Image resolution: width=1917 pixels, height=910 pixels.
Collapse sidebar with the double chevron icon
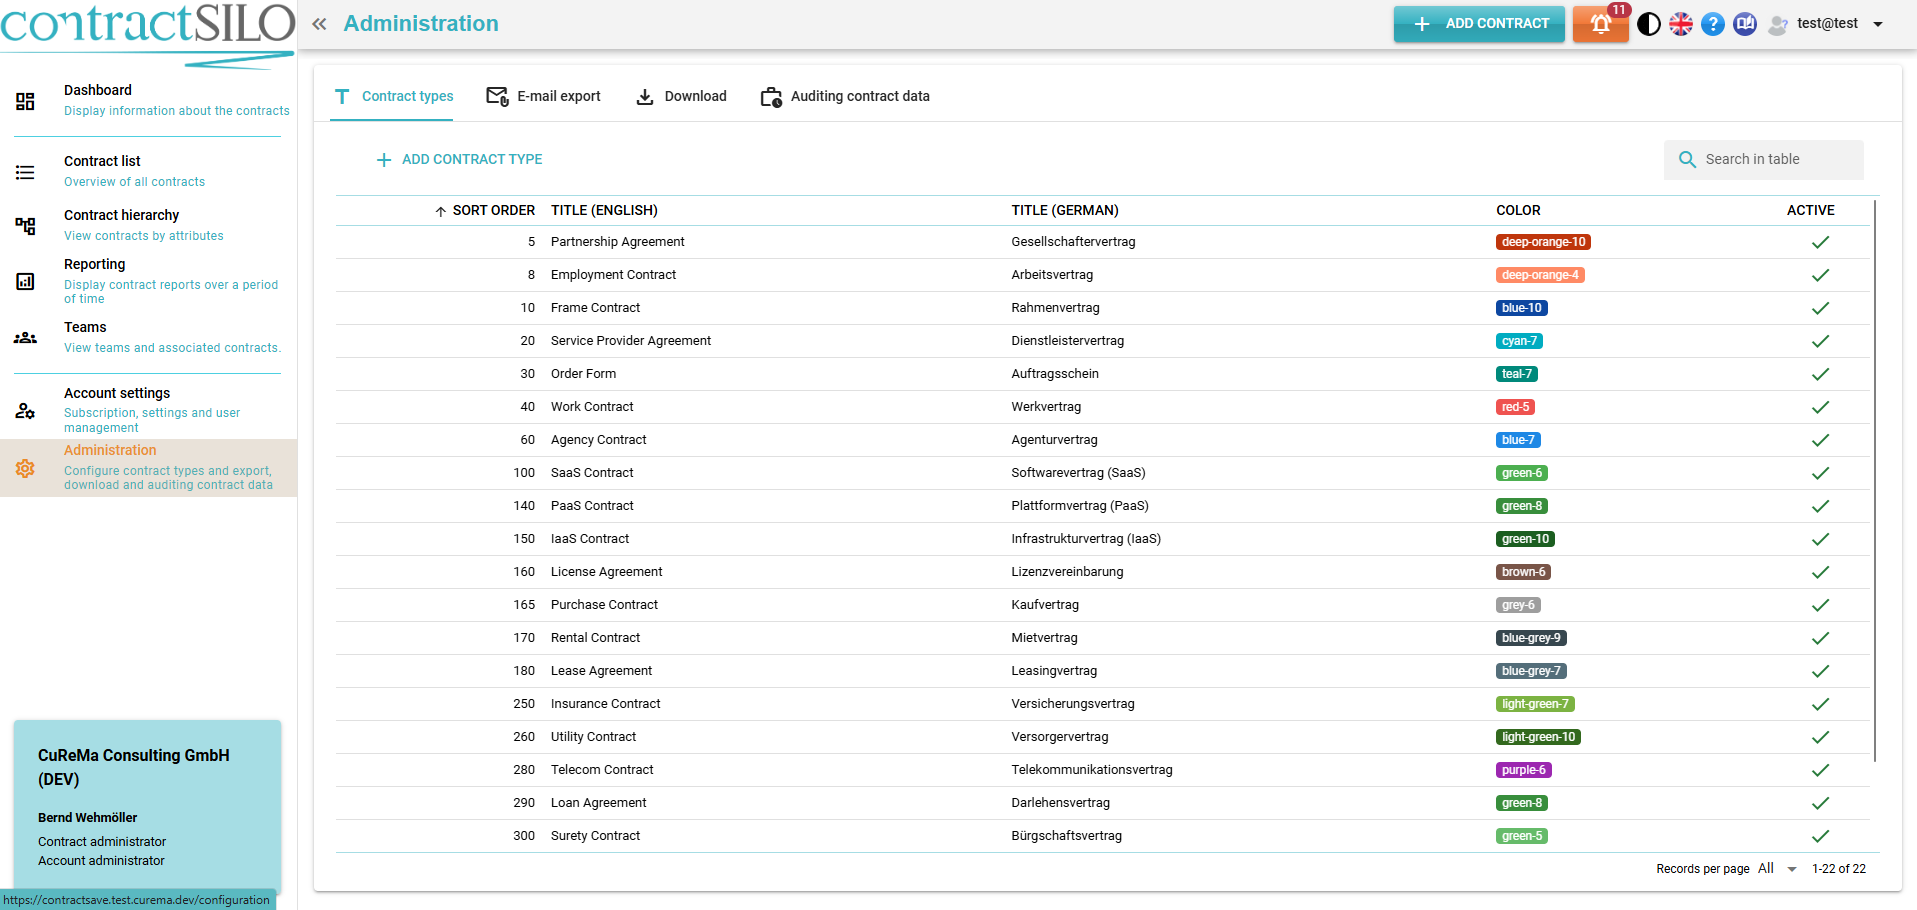[319, 24]
